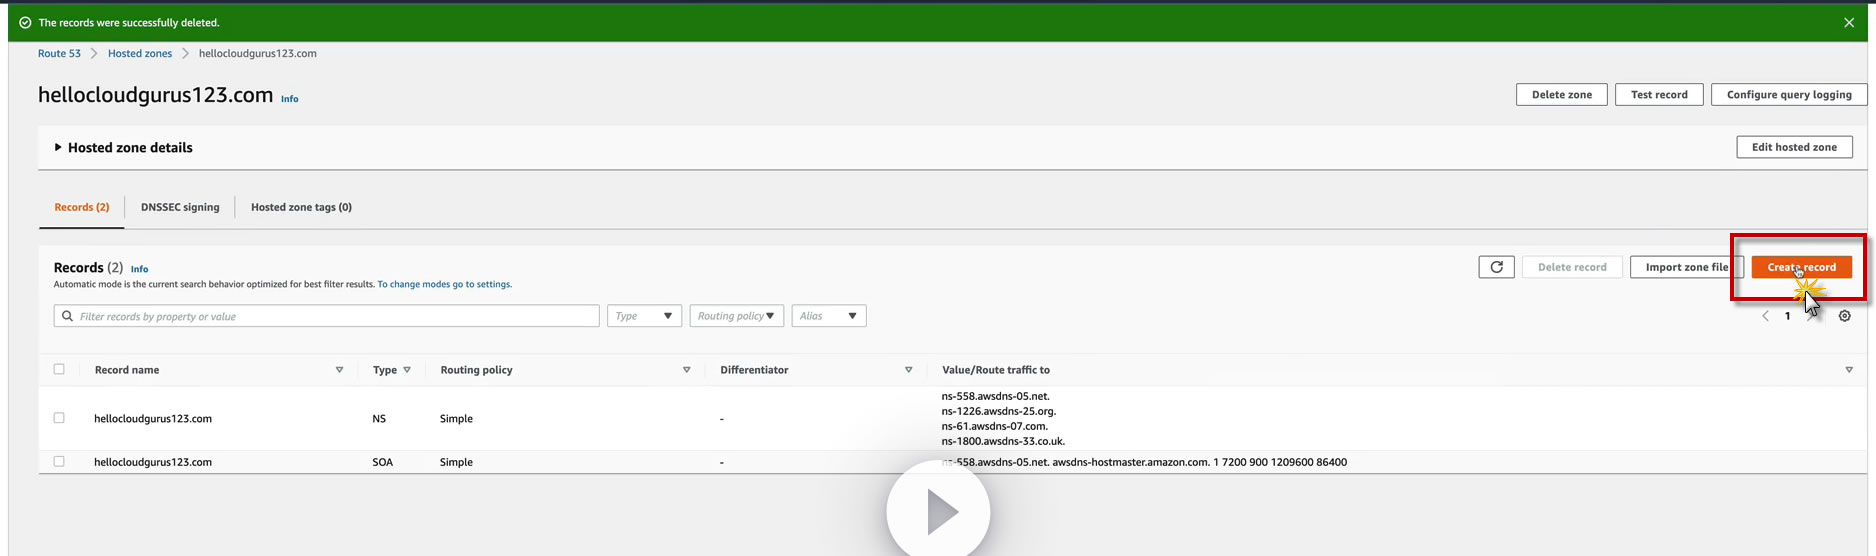The image size is (1876, 556).
Task: Open Info link beside Records heading
Action: tap(139, 269)
